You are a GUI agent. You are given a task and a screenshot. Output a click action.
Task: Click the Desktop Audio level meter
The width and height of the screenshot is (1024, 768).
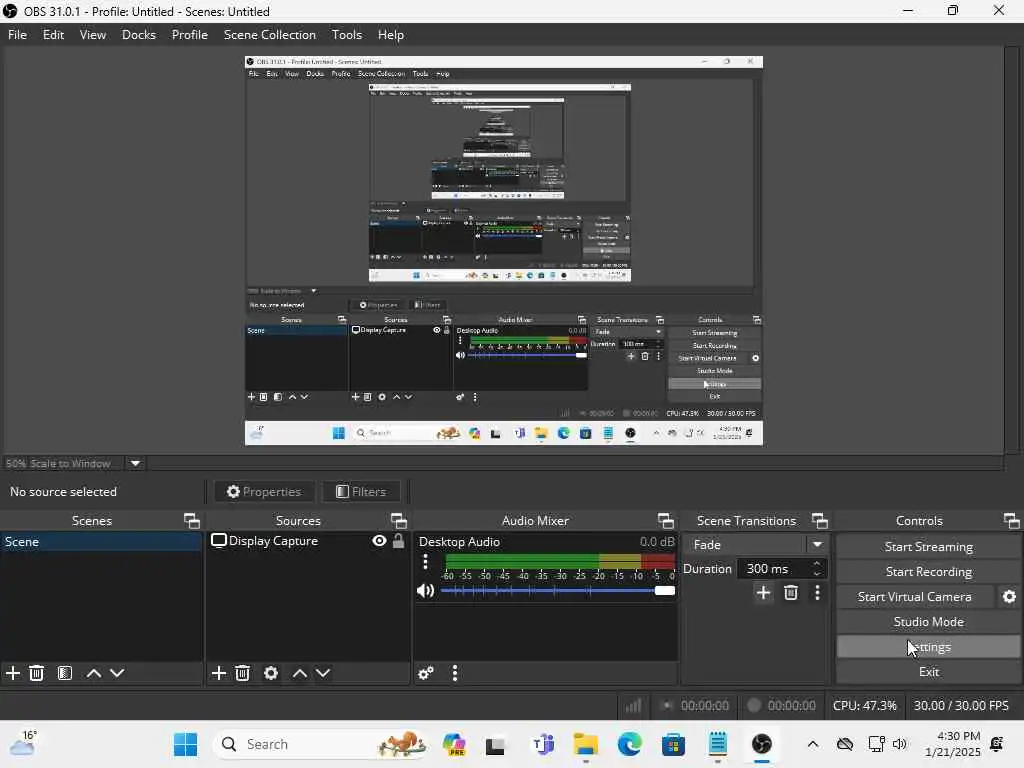point(560,561)
